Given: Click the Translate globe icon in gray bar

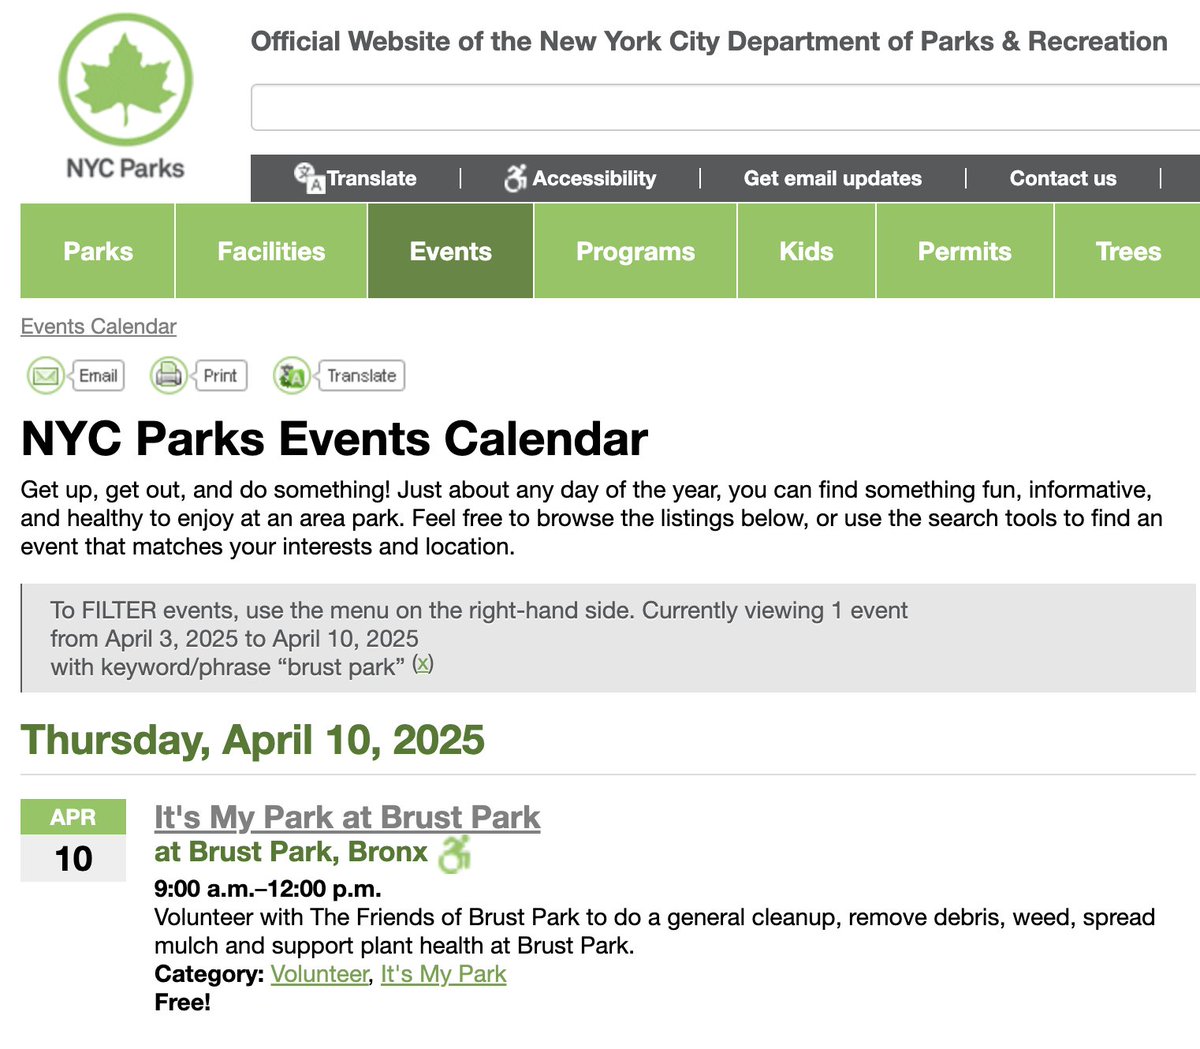Looking at the screenshot, I should 309,178.
